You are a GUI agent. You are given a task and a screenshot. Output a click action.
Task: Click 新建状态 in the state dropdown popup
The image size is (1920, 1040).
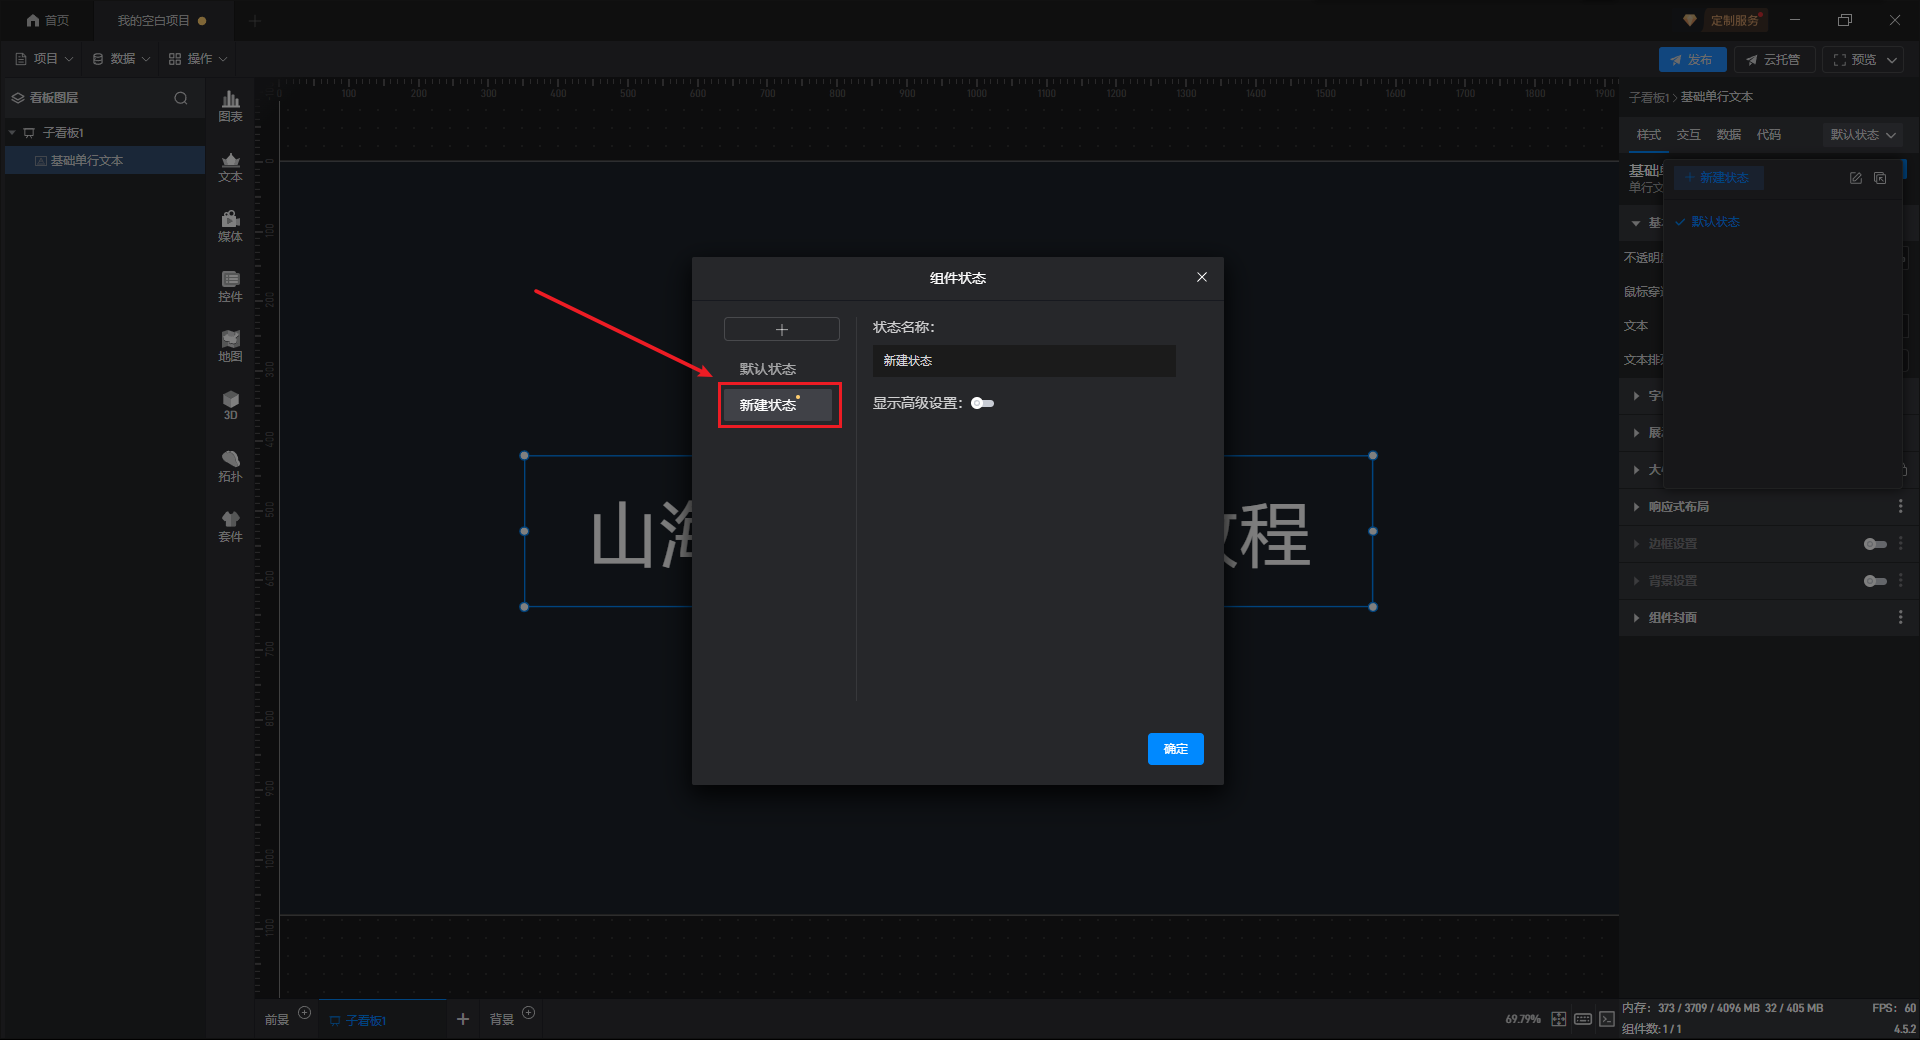click(1717, 178)
